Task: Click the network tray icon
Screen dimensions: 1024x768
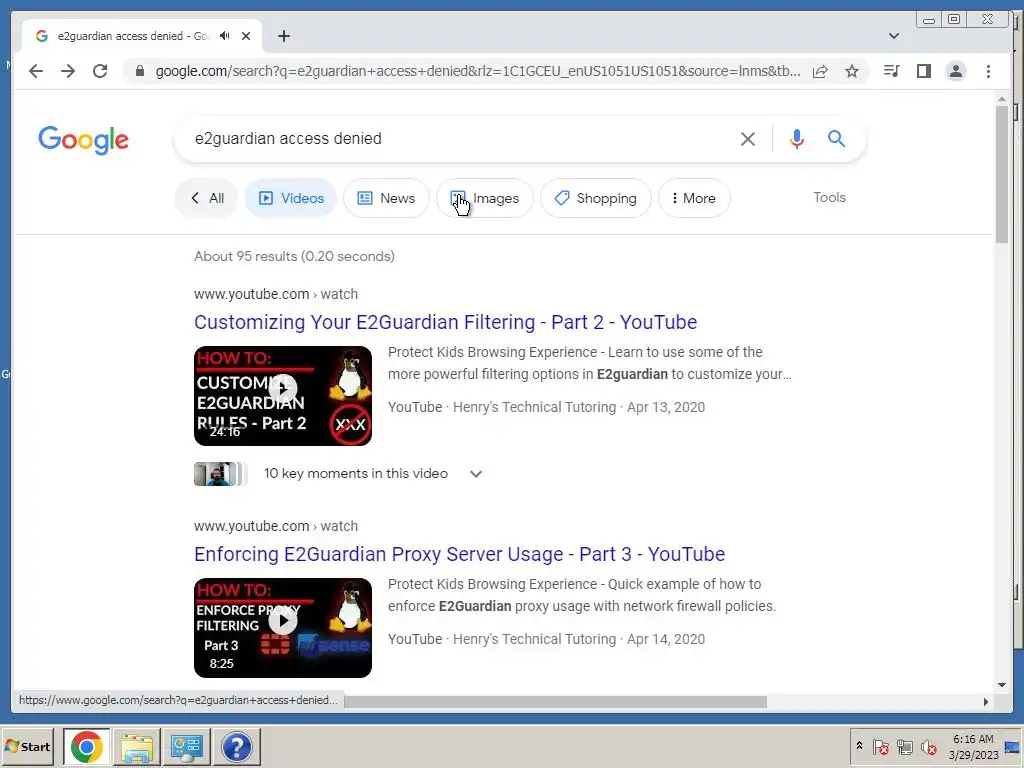Action: click(x=904, y=746)
